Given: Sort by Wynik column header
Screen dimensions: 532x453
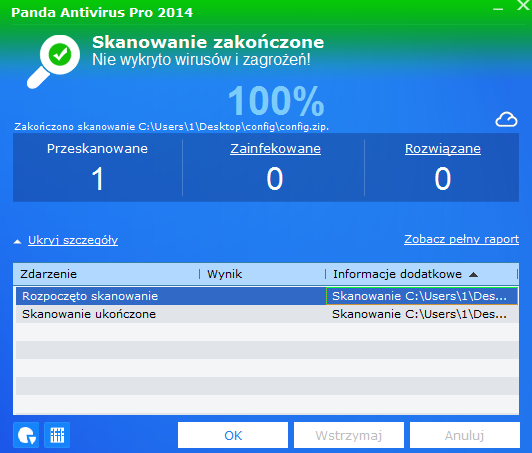Looking at the screenshot, I should 263,274.
